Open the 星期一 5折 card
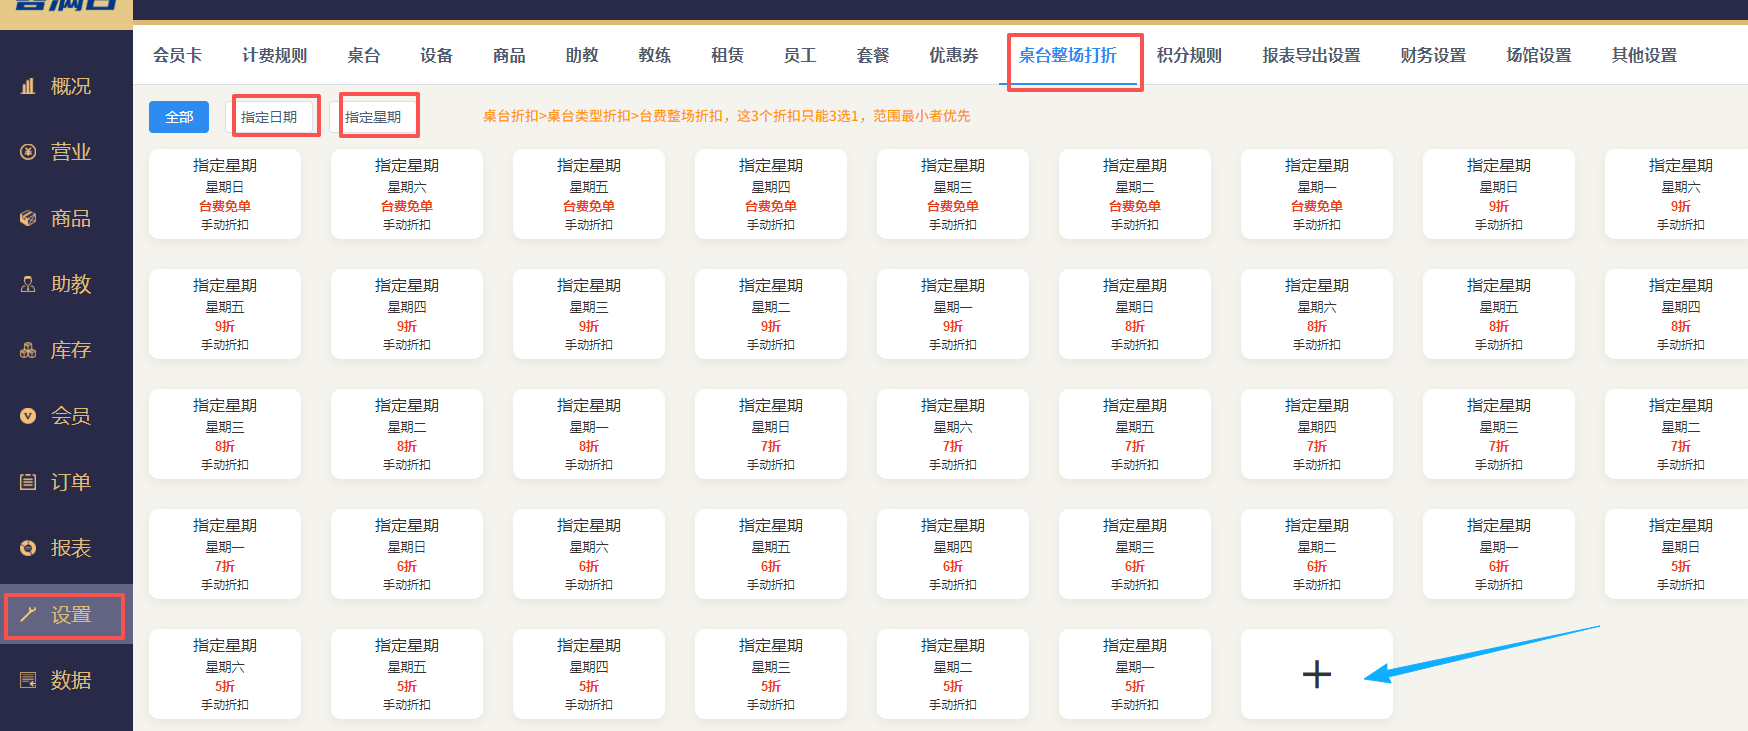1748x731 pixels. [1135, 674]
